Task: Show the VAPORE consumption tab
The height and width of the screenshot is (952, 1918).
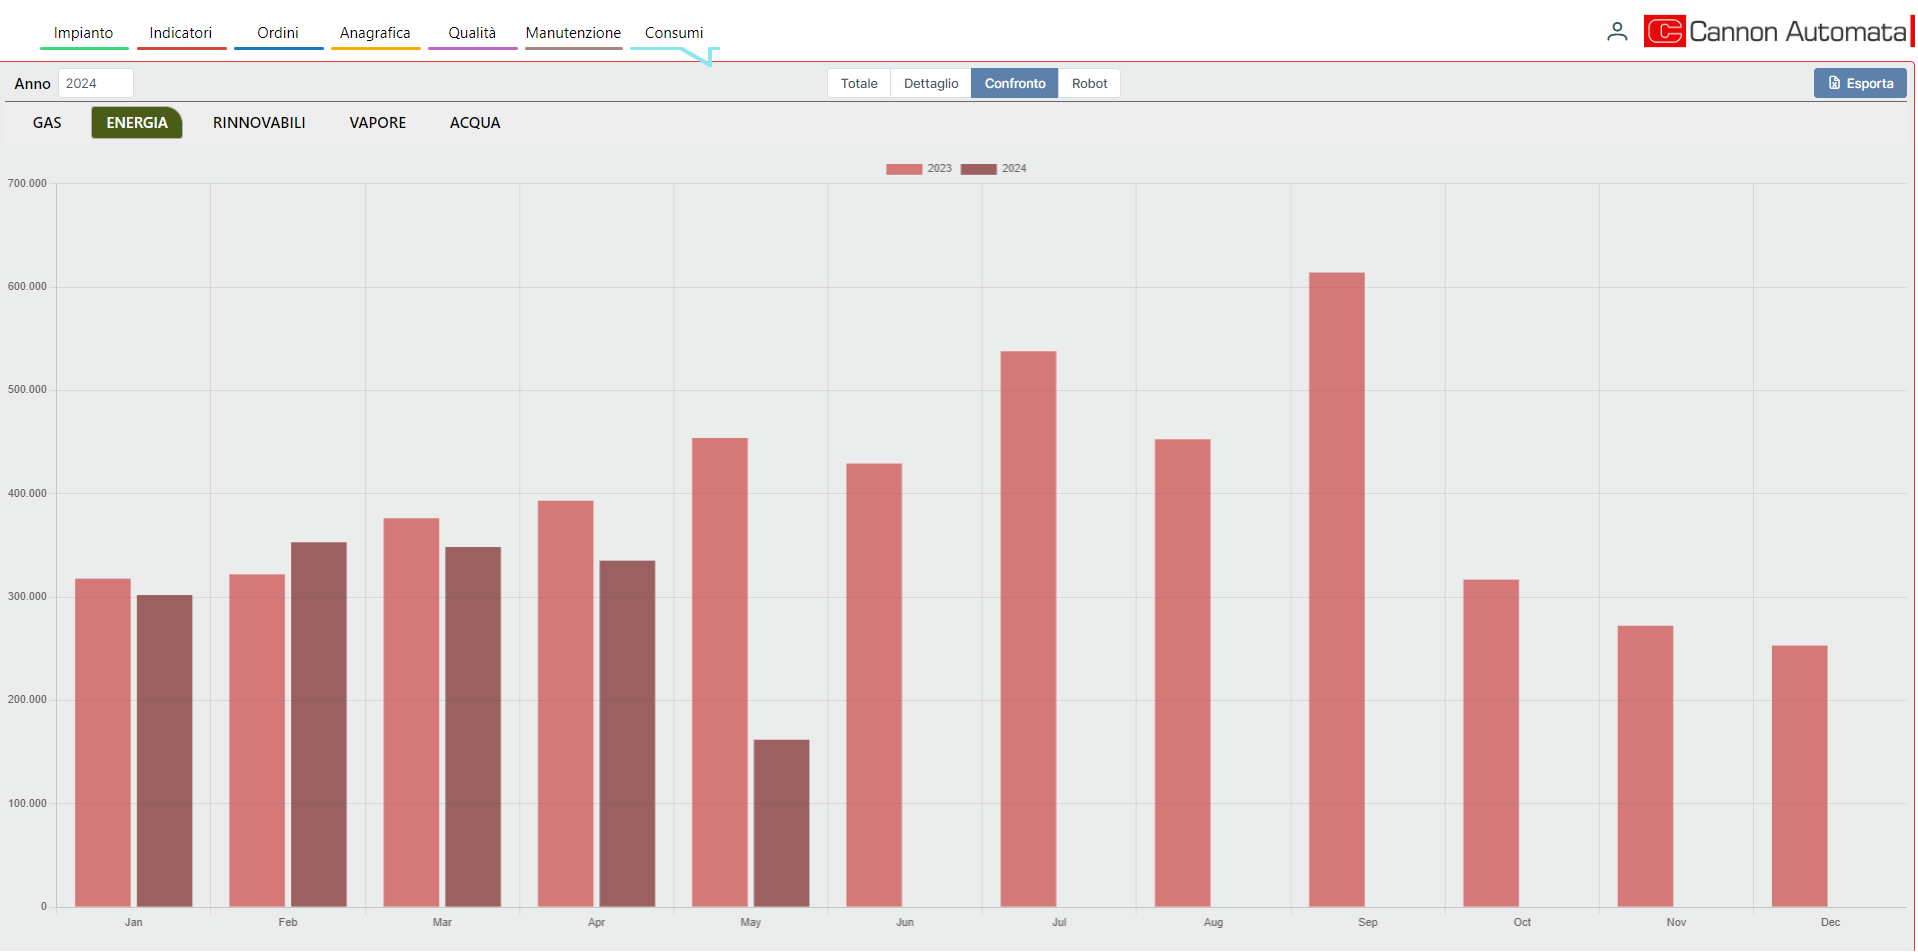Action: (377, 123)
